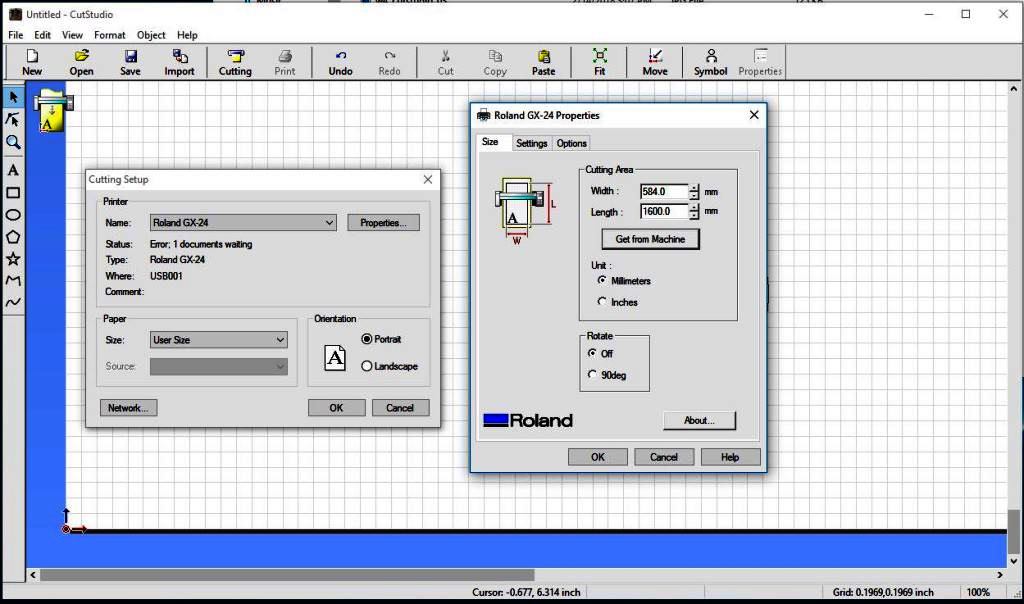
Task: Increase Width with the up stepper arrow
Action: (x=694, y=188)
